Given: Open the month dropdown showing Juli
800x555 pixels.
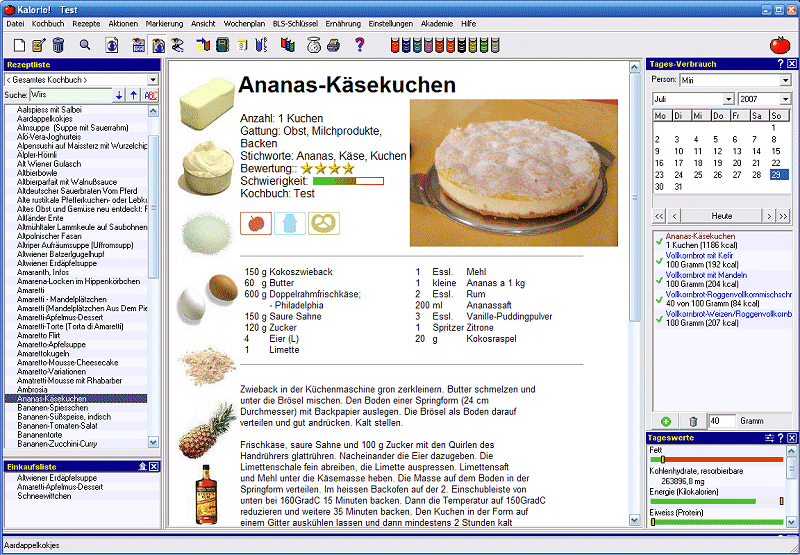Looking at the screenshot, I should click(693, 99).
